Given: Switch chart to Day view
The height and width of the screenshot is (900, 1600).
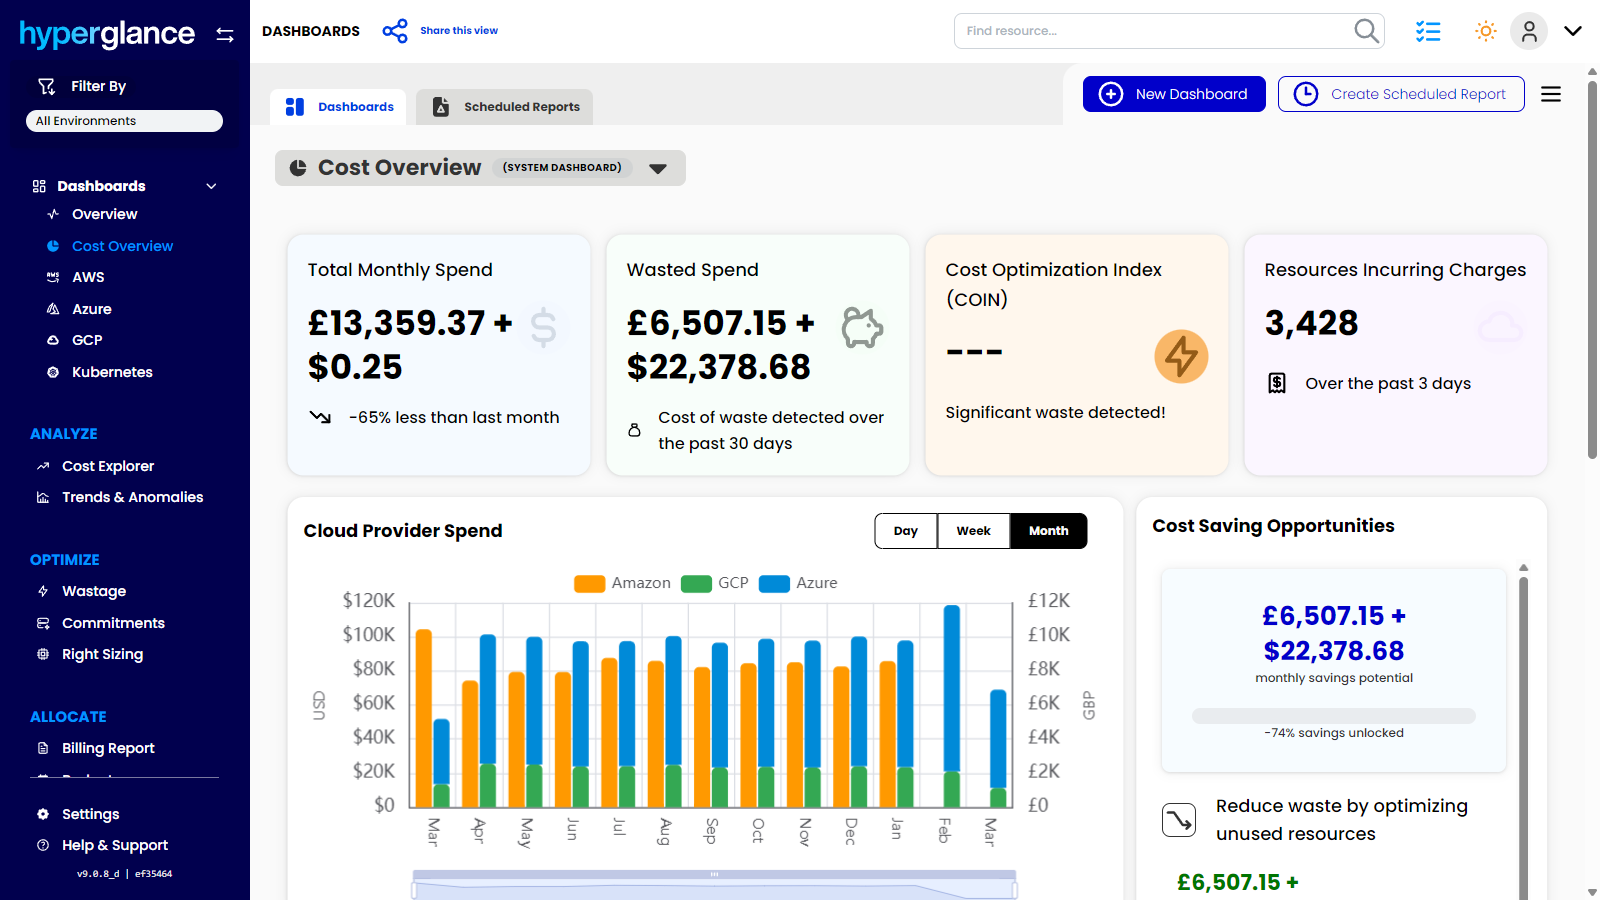Looking at the screenshot, I should pos(906,531).
